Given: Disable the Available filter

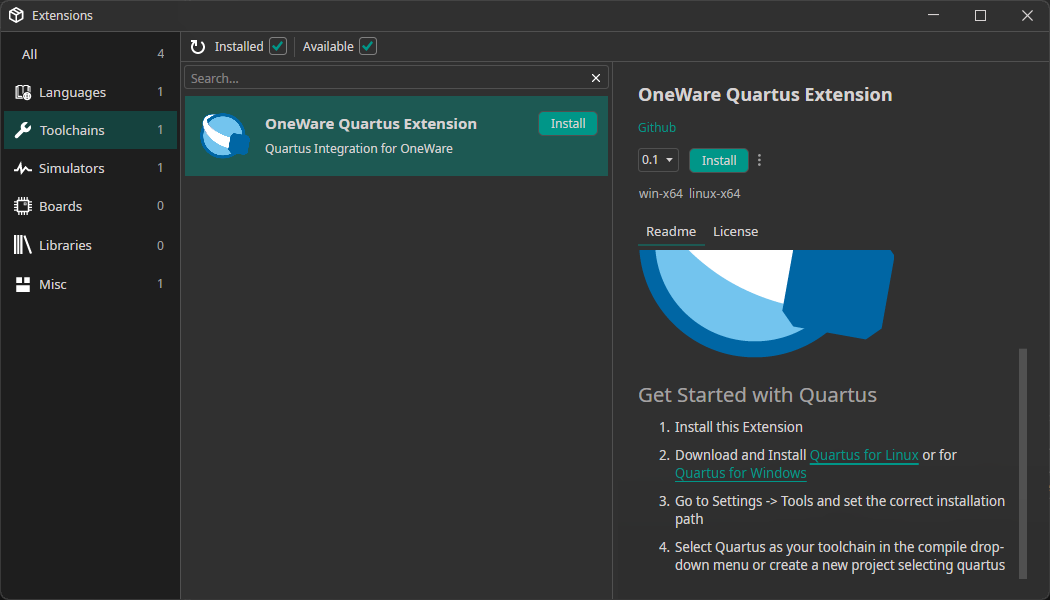Looking at the screenshot, I should point(367,46).
